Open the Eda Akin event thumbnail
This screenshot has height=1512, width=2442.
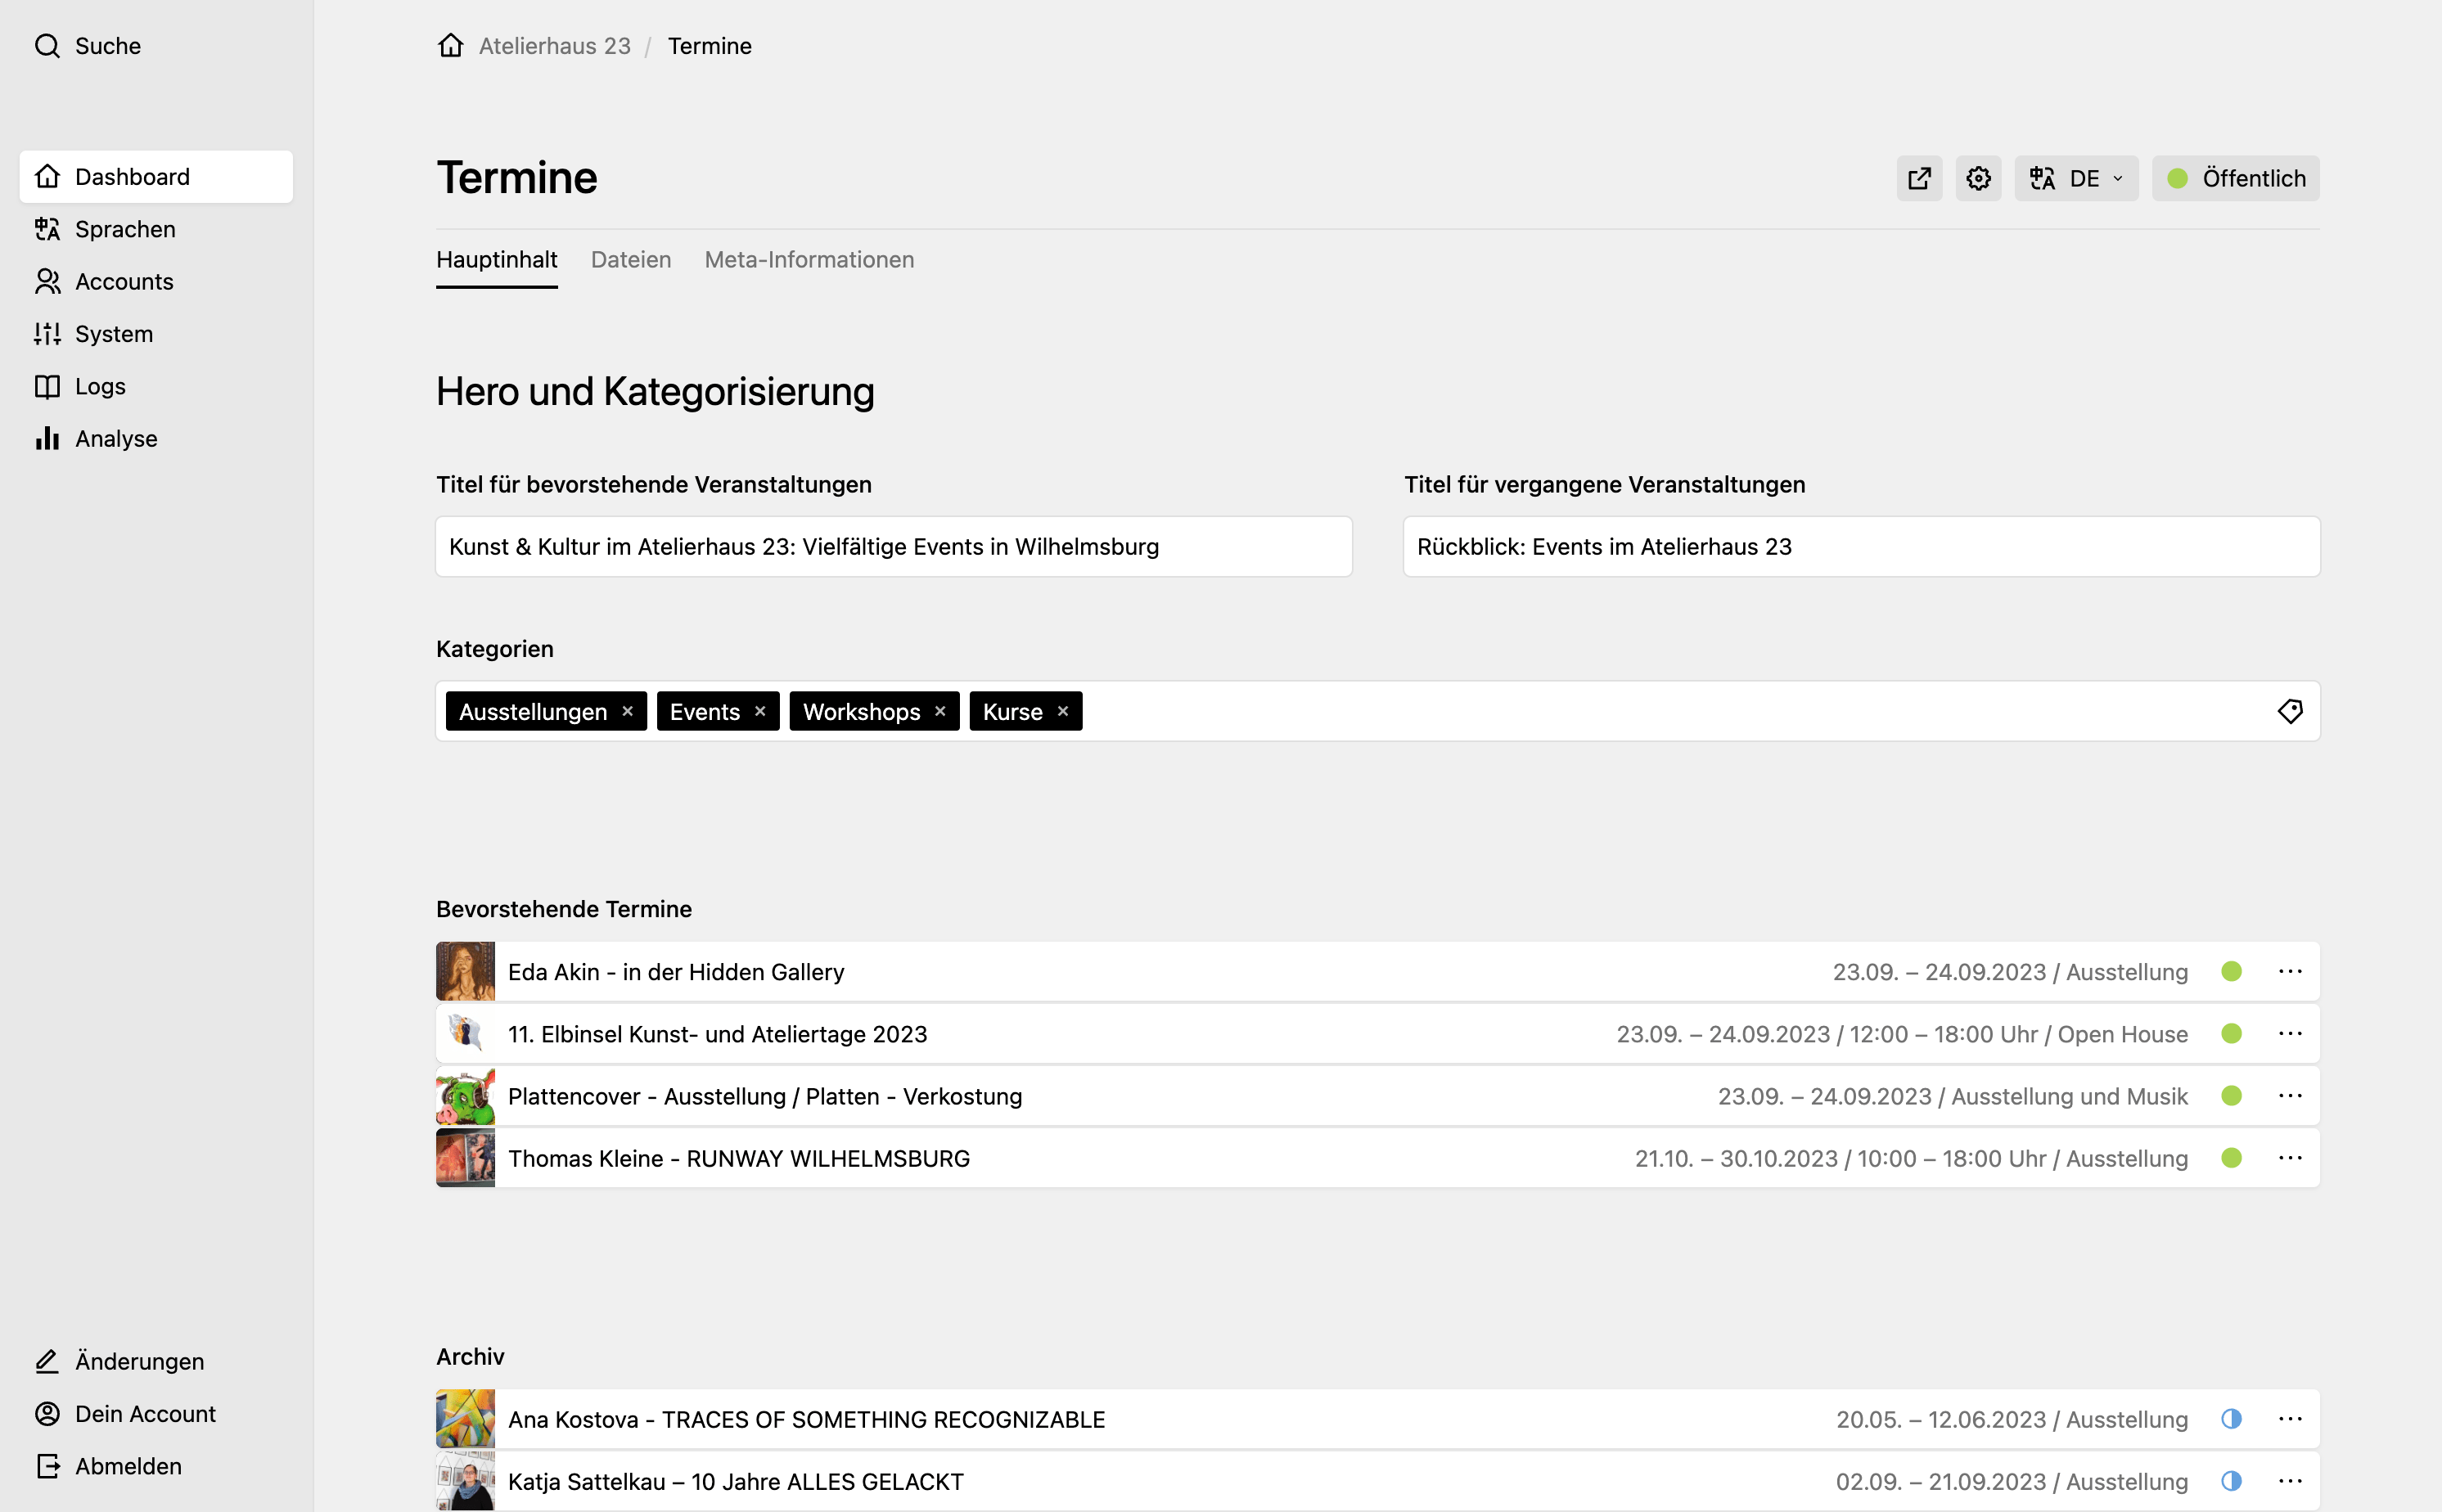[465, 971]
